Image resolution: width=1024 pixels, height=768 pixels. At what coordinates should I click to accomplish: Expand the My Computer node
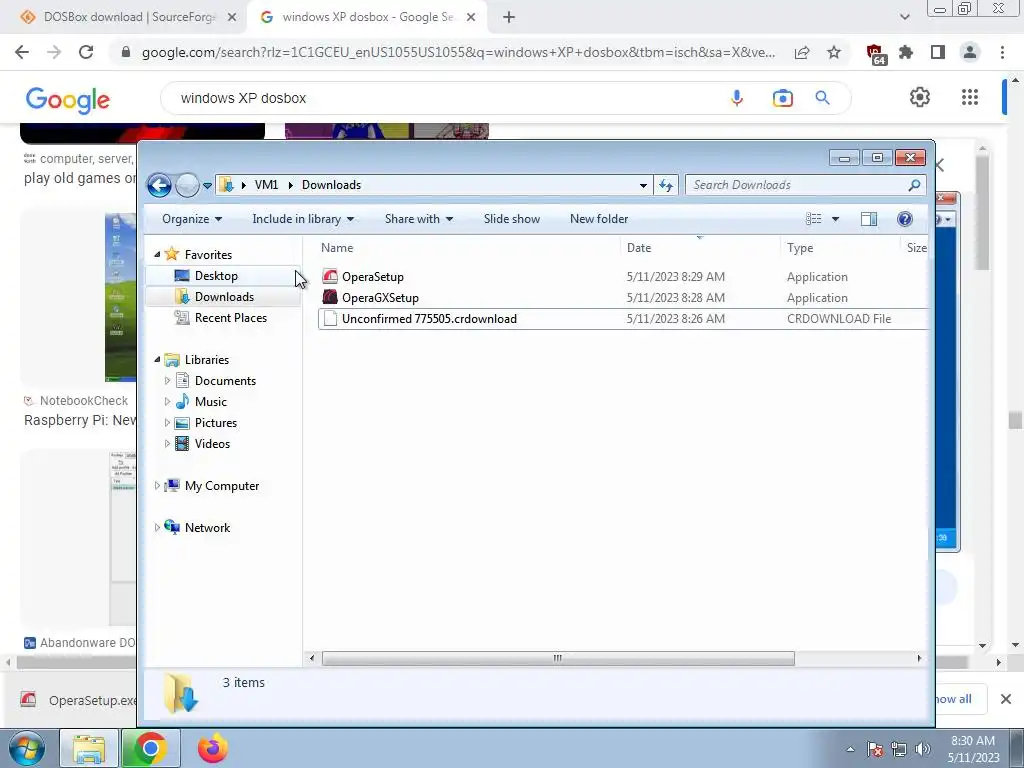(x=157, y=485)
